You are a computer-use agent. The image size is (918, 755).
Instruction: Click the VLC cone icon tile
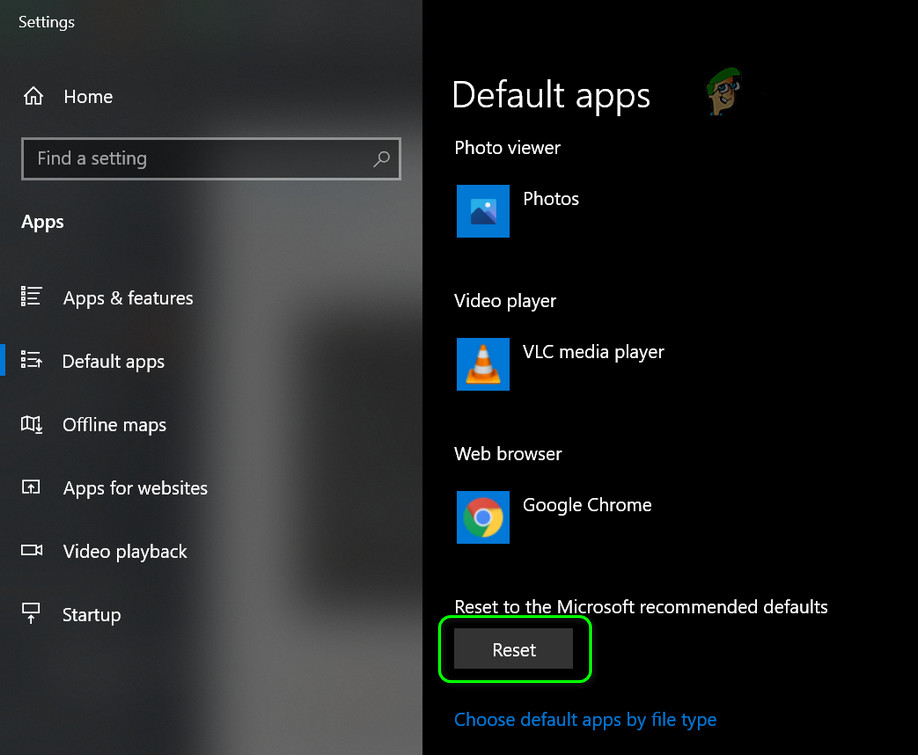click(483, 364)
